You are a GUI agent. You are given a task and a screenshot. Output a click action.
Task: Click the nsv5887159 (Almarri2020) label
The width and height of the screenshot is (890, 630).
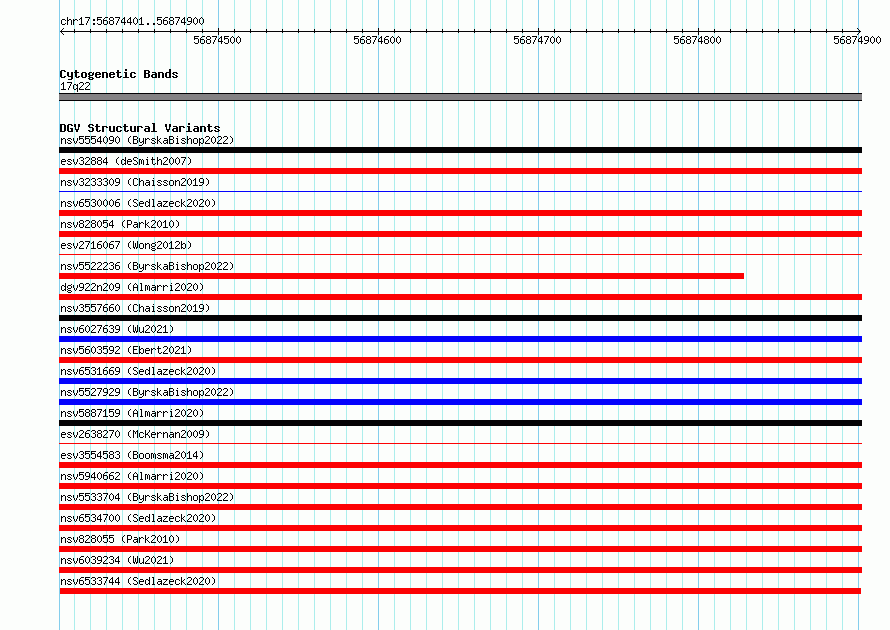click(x=132, y=413)
